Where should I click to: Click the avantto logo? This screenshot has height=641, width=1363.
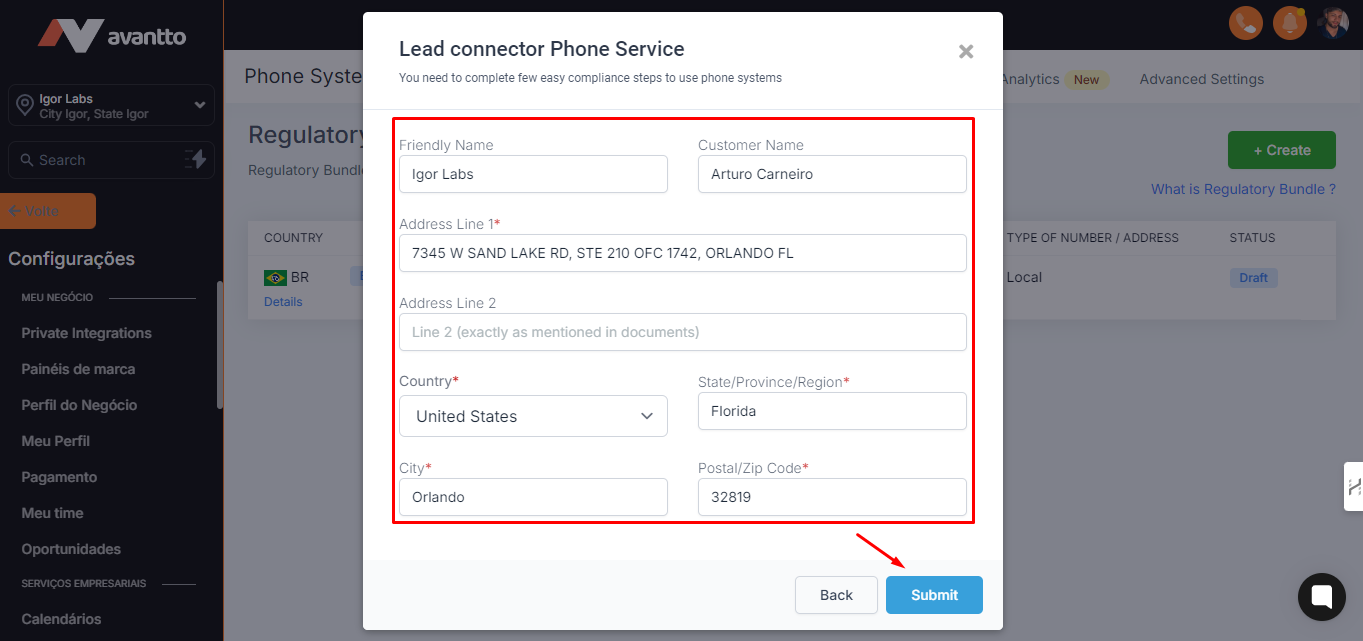coord(112,36)
